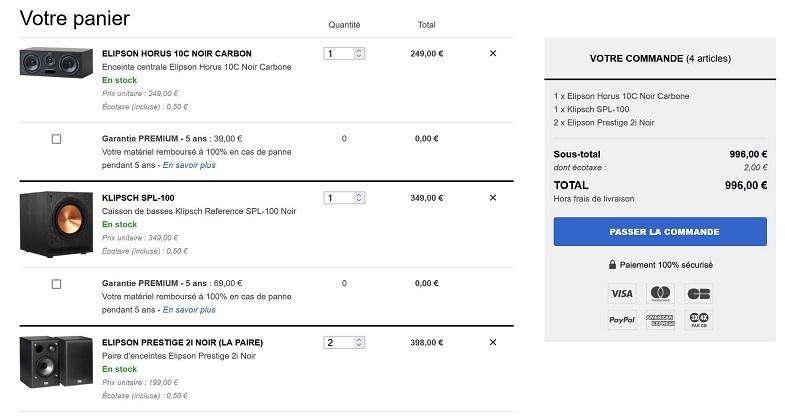
Task: Open En savoir plus for 69,00 € warranty
Action: (x=189, y=310)
